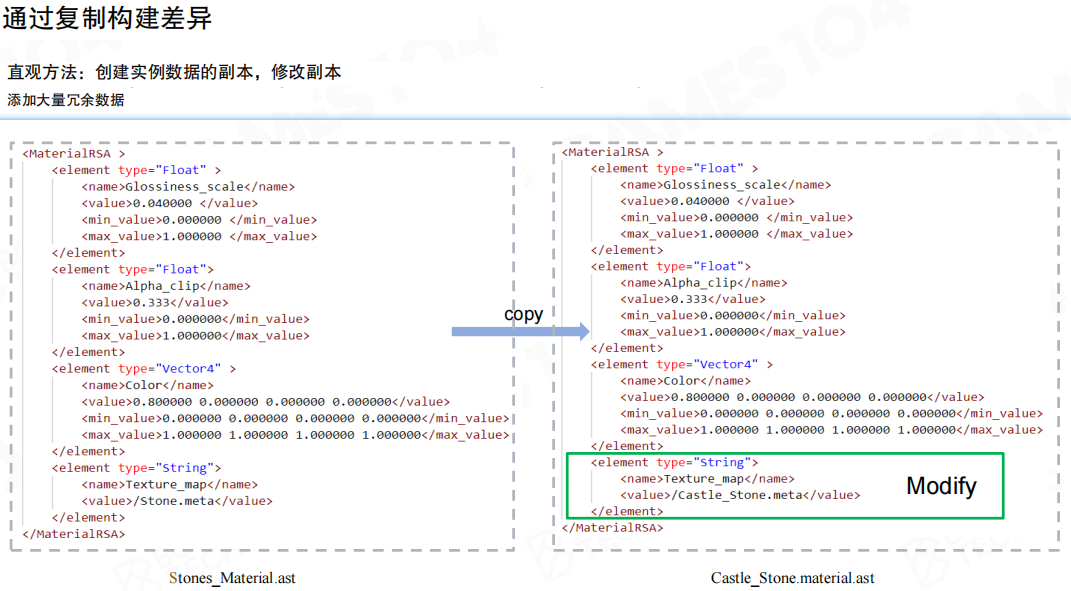Click the "copy" label above the arrow
This screenshot has height=591, width=1071.
coord(523,314)
